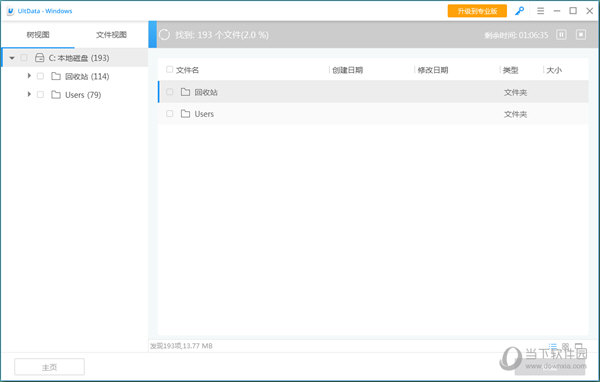
Task: Check the 回收站 (114) tree checkbox
Action: [40, 76]
